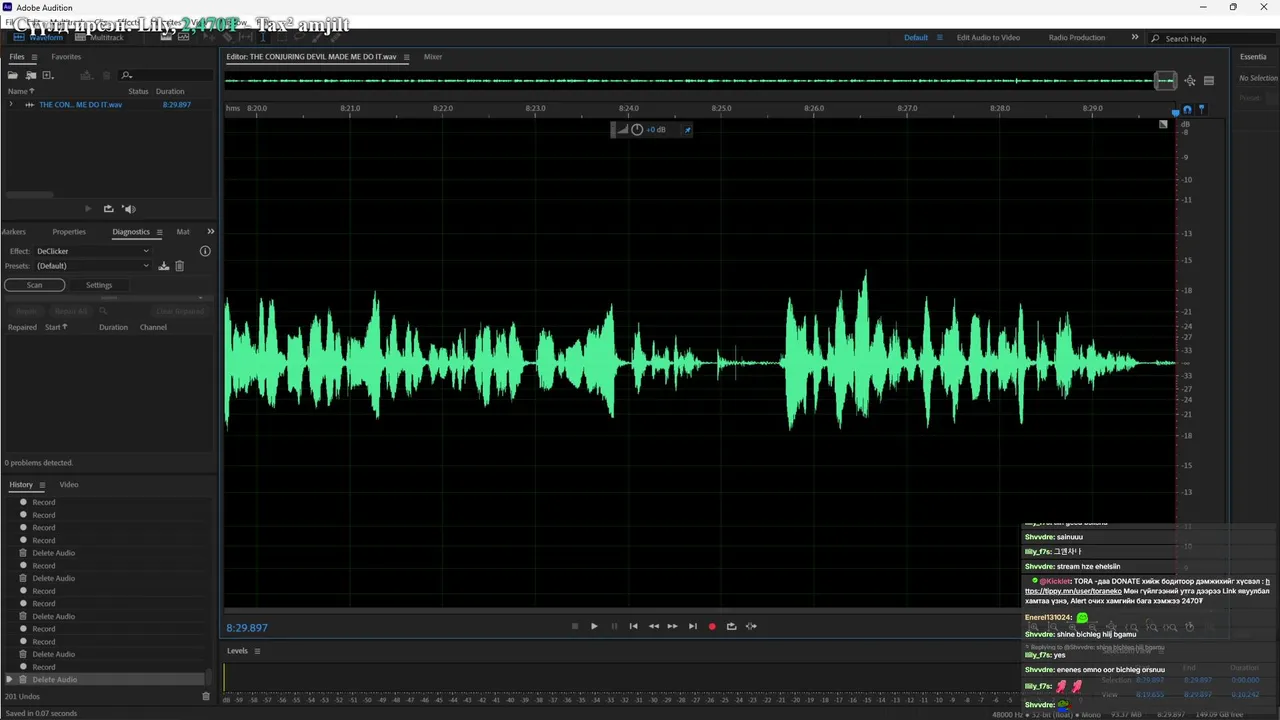Viewport: 1280px width, 720px height.
Task: Sort files by Name column header
Action: pos(21,91)
